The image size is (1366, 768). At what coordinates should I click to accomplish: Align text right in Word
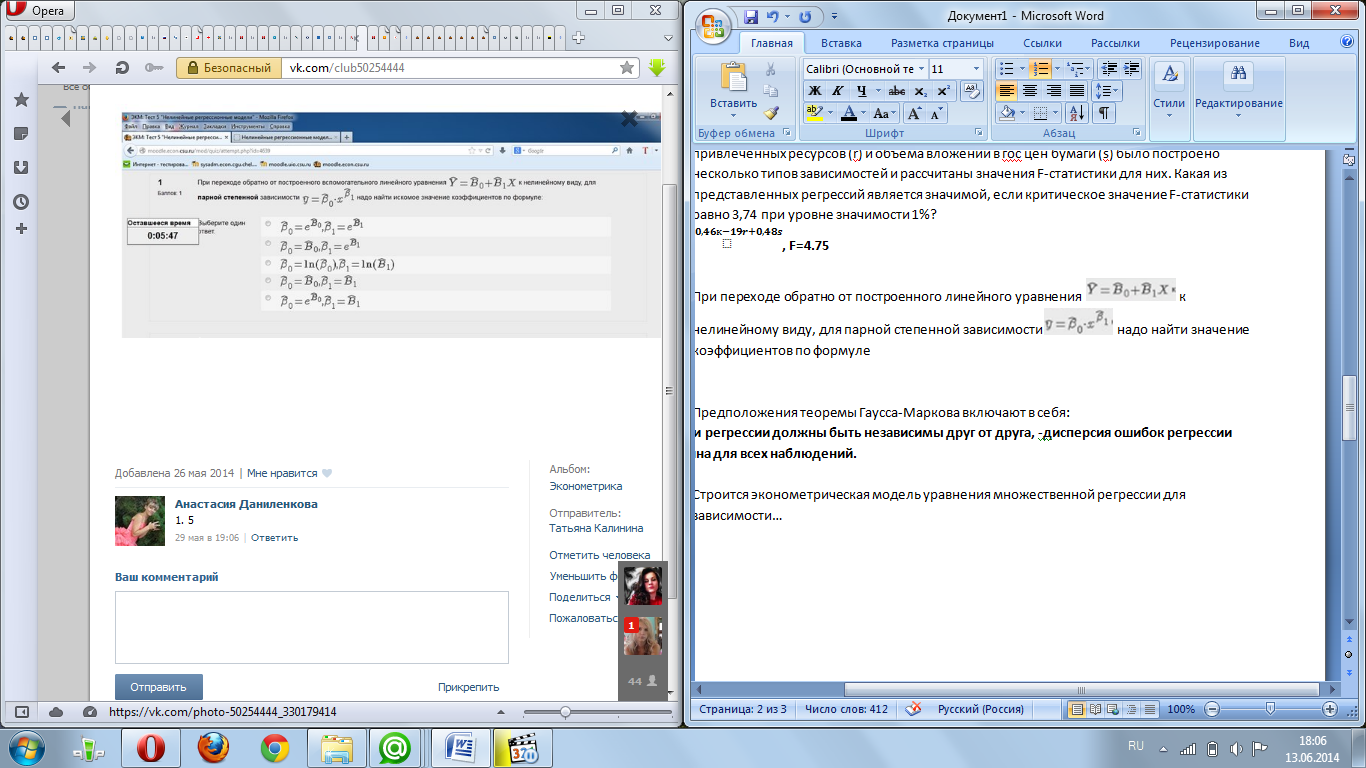[x=1053, y=91]
